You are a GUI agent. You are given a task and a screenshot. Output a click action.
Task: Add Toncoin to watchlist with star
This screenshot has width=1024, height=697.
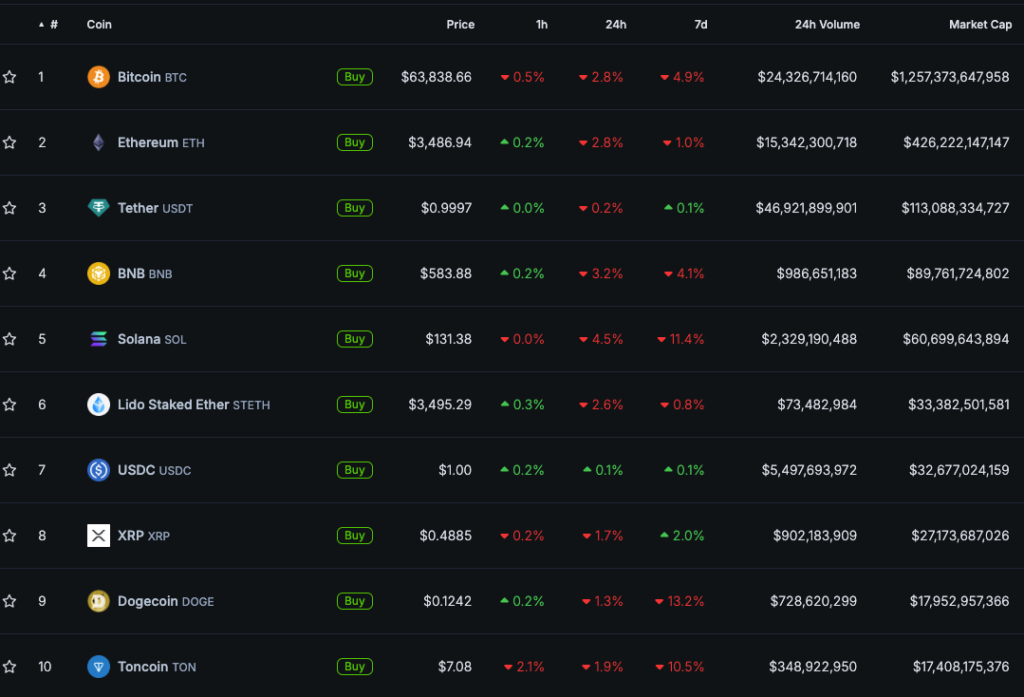10,667
